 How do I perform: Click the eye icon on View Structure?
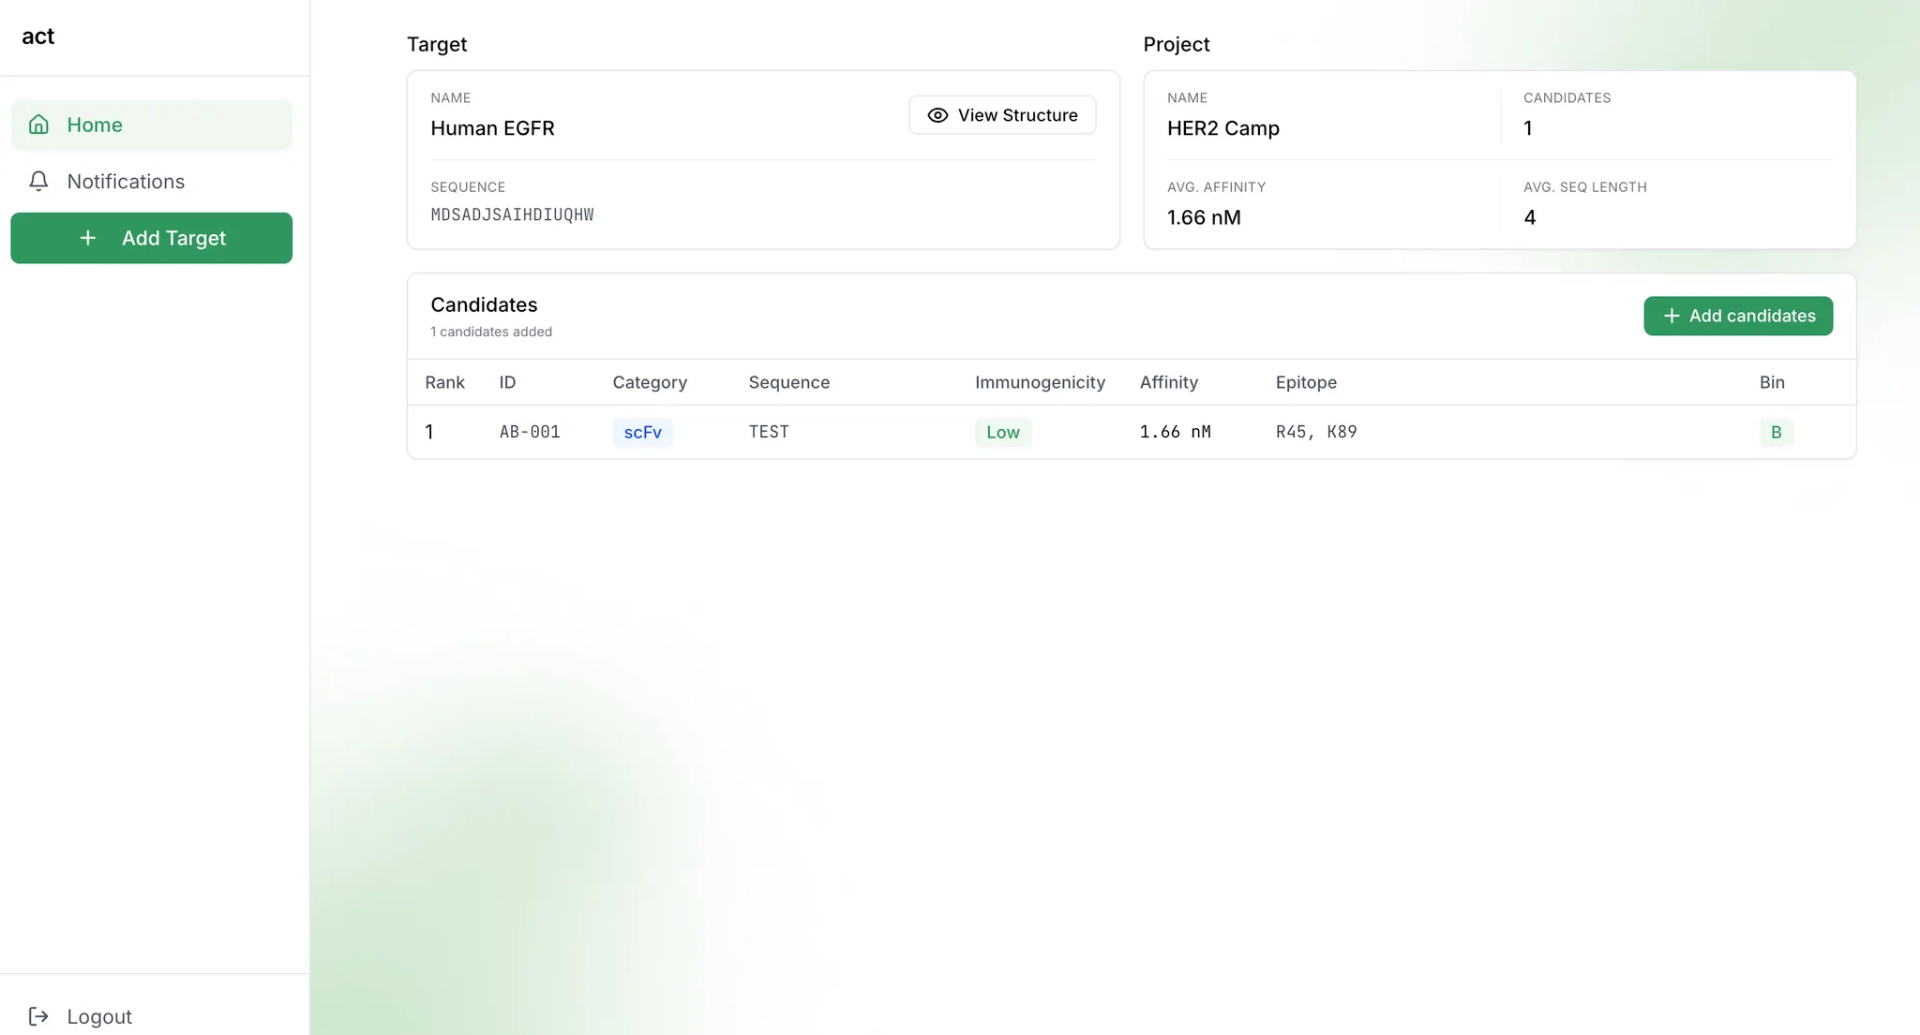(x=937, y=115)
